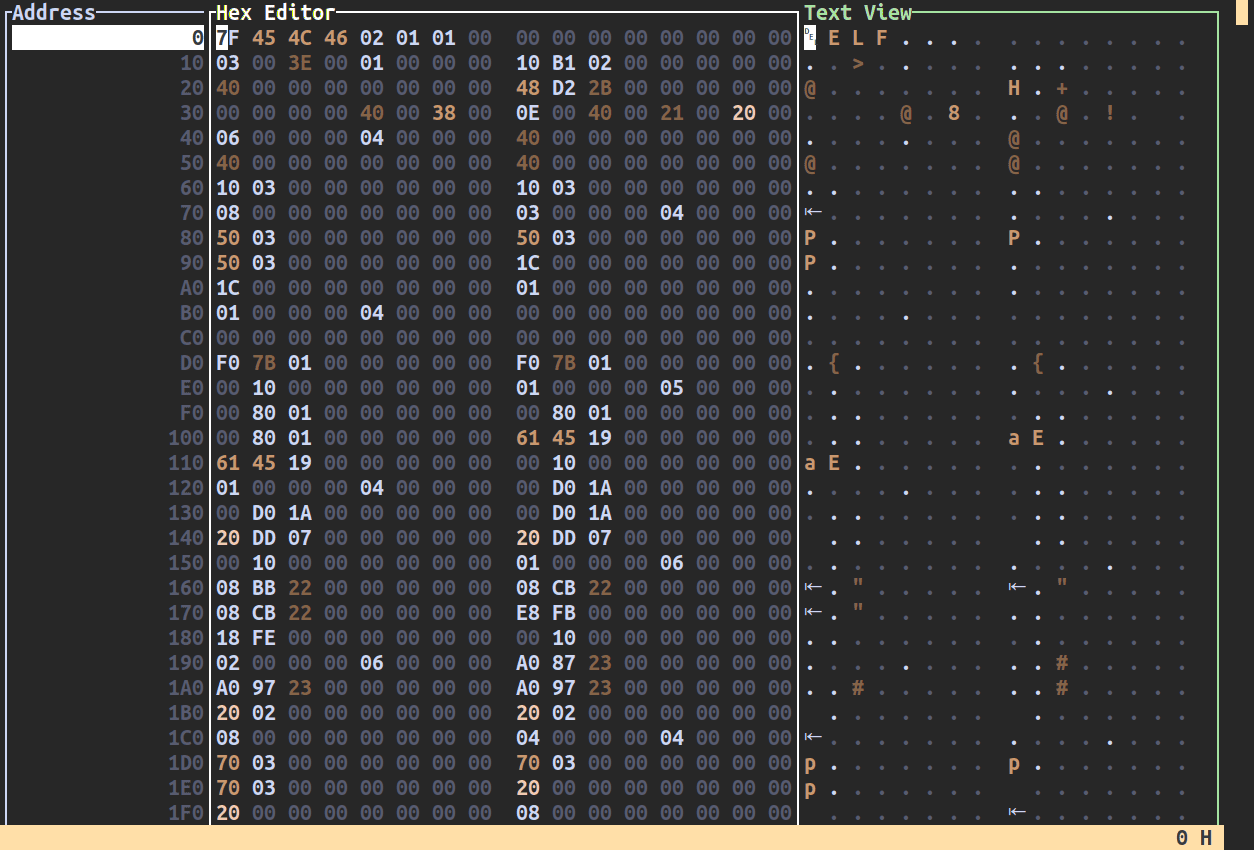Select the 48 byte in row 20
The height and width of the screenshot is (850, 1254).
pos(528,88)
